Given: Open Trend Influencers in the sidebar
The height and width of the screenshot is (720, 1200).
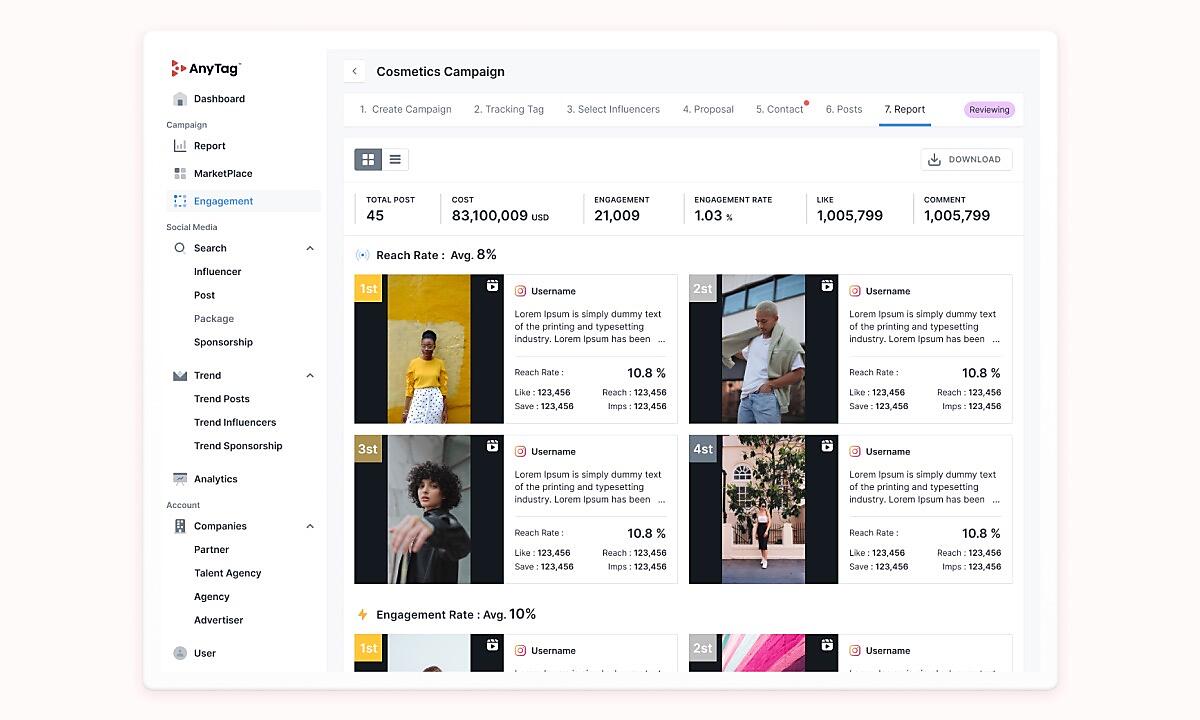Looking at the screenshot, I should 235,422.
